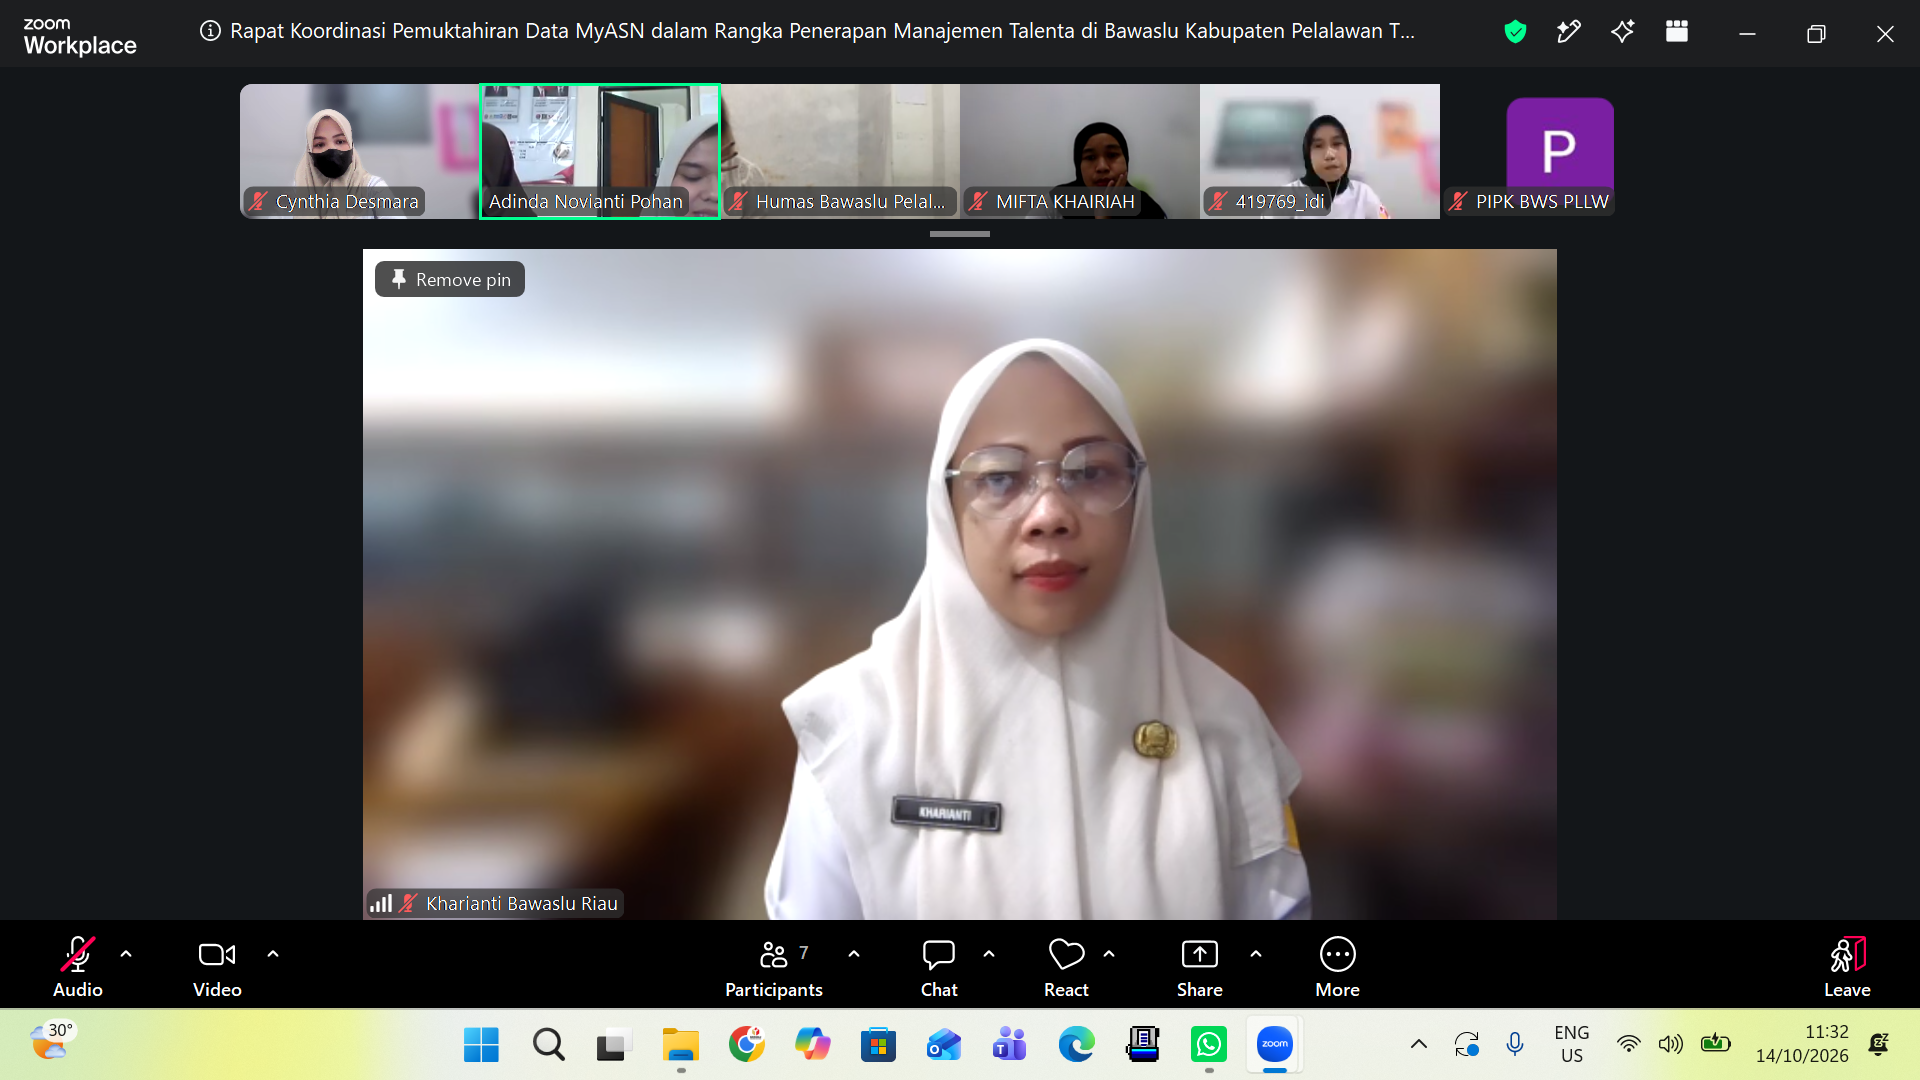Image resolution: width=1920 pixels, height=1080 pixels.
Task: Expand the Chat options chevron
Action: tap(989, 954)
